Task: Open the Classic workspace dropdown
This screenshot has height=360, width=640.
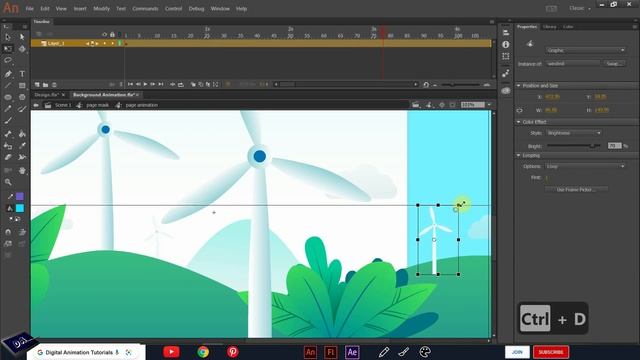Action: (x=580, y=8)
